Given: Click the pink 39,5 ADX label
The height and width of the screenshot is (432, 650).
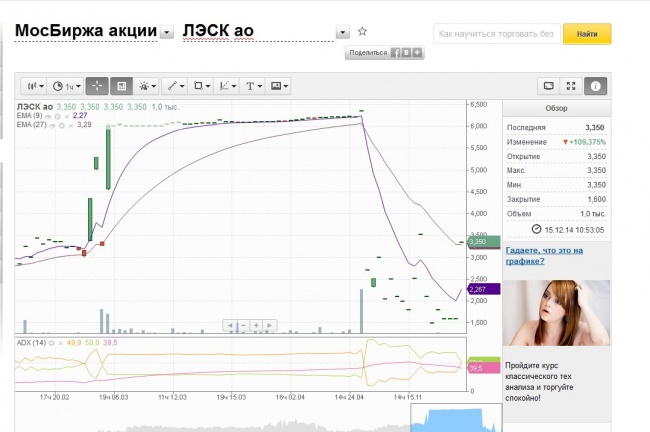Looking at the screenshot, I should pos(484,369).
